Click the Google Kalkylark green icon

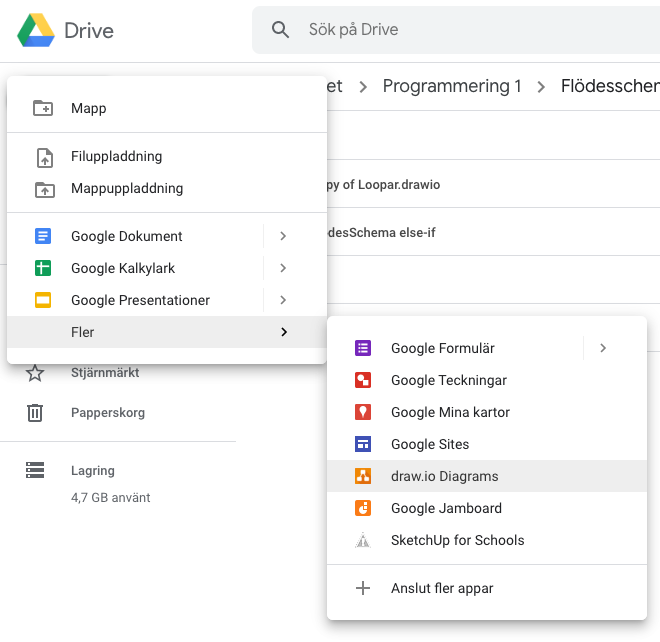tap(43, 268)
